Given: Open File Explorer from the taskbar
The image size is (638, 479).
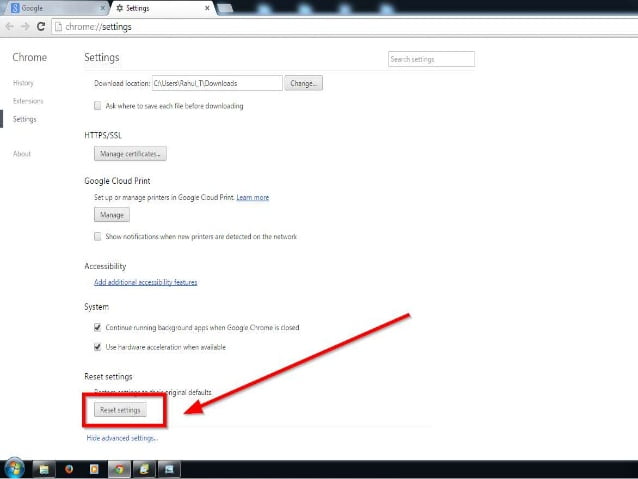Looking at the screenshot, I should pyautogui.click(x=44, y=470).
